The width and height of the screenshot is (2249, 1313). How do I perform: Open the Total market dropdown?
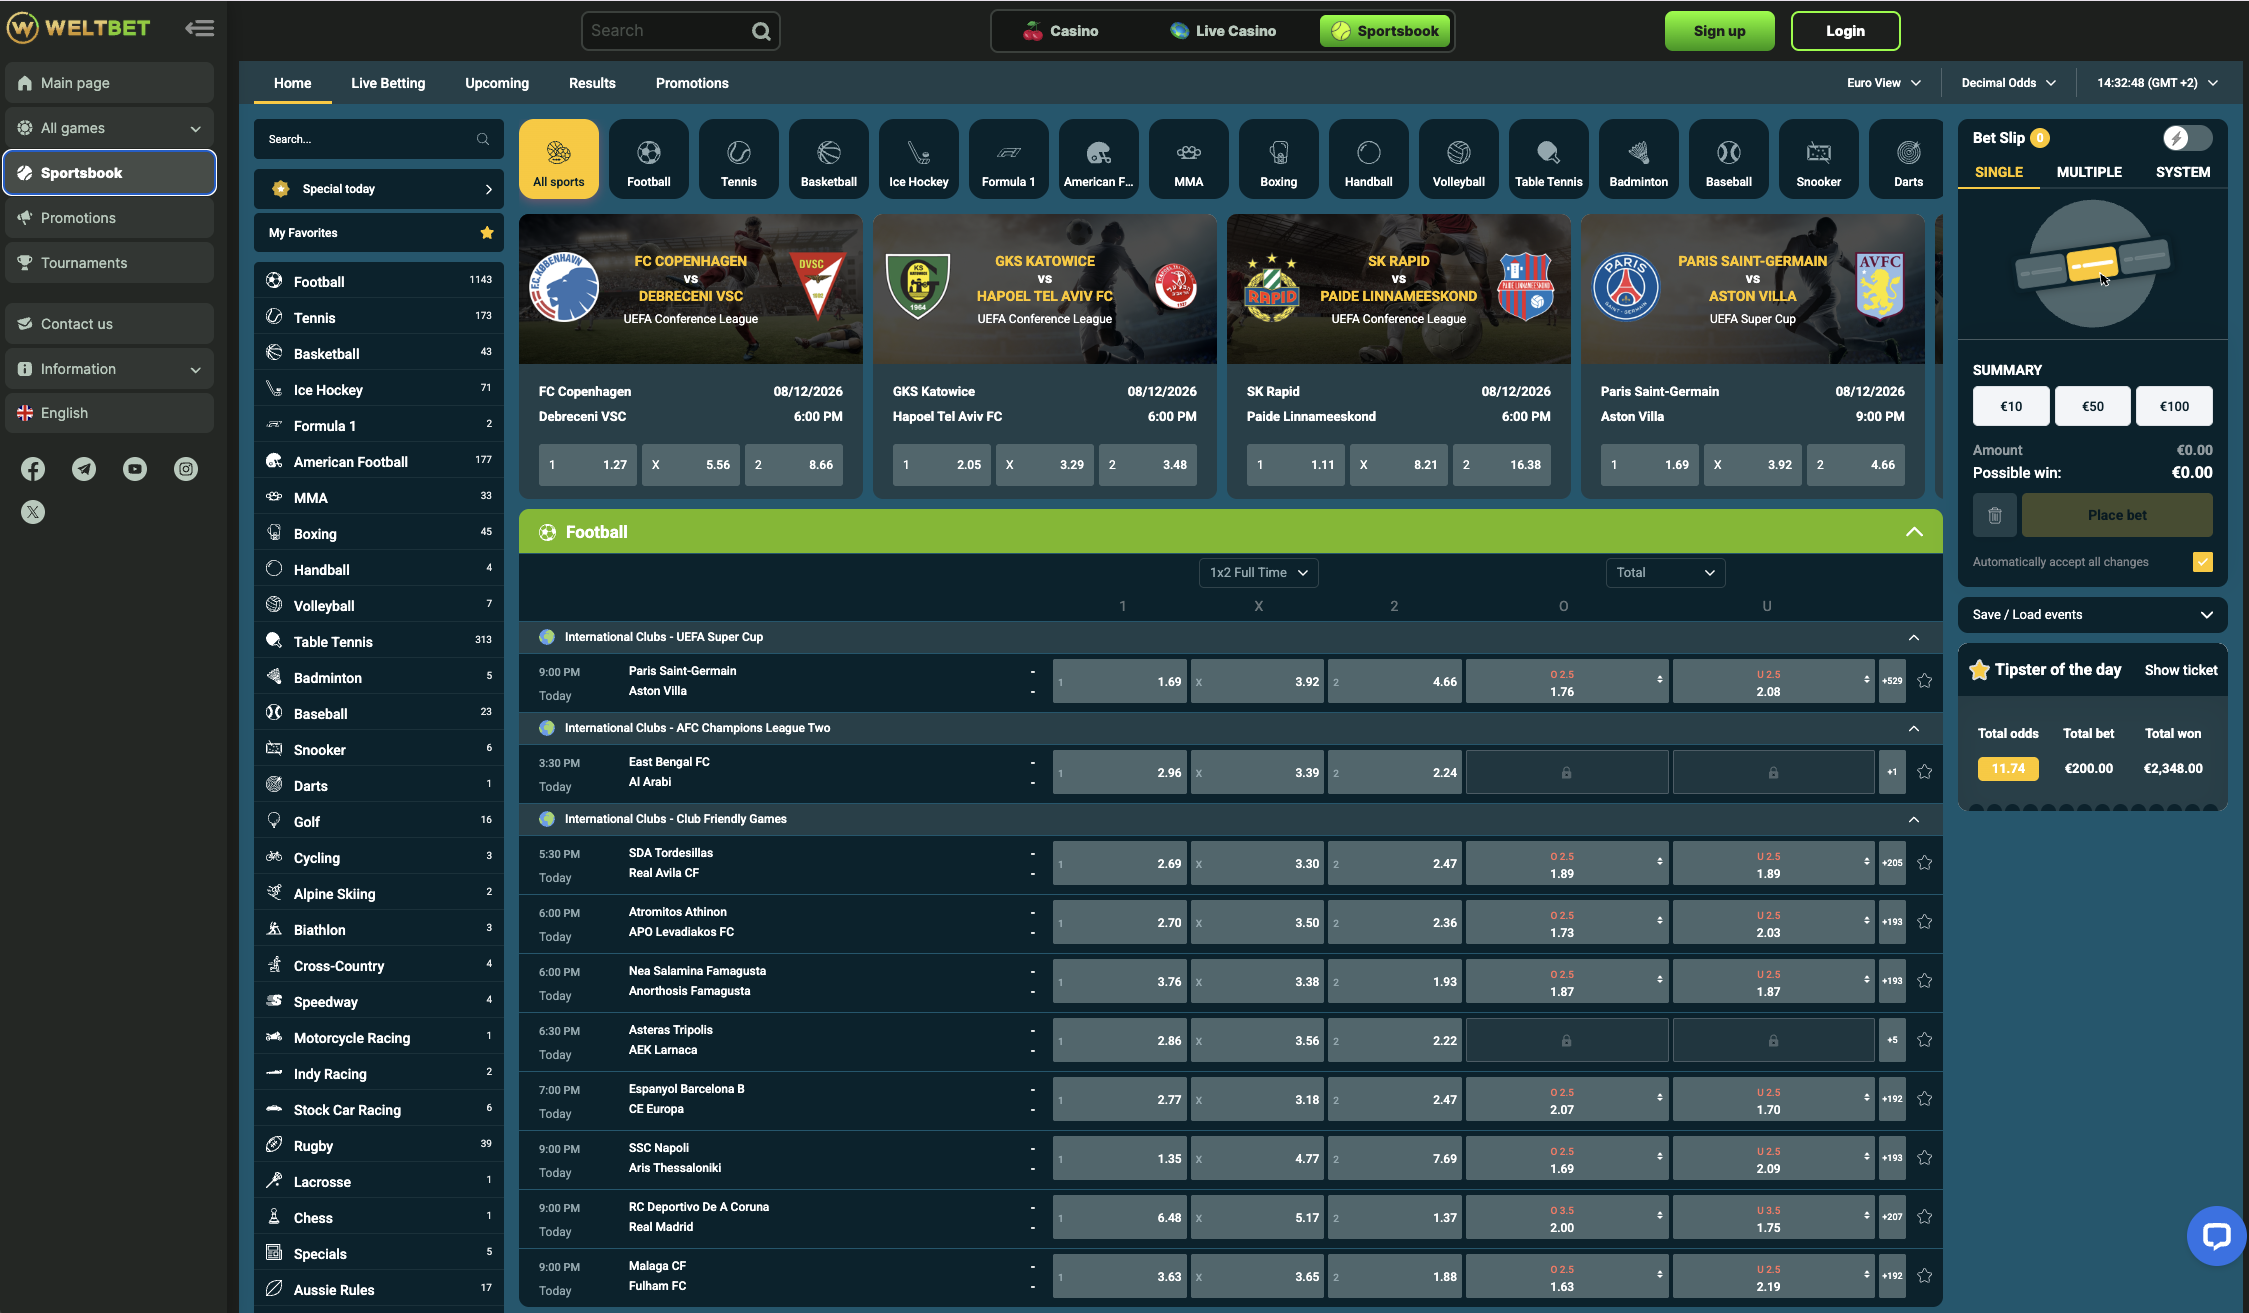pos(1665,573)
